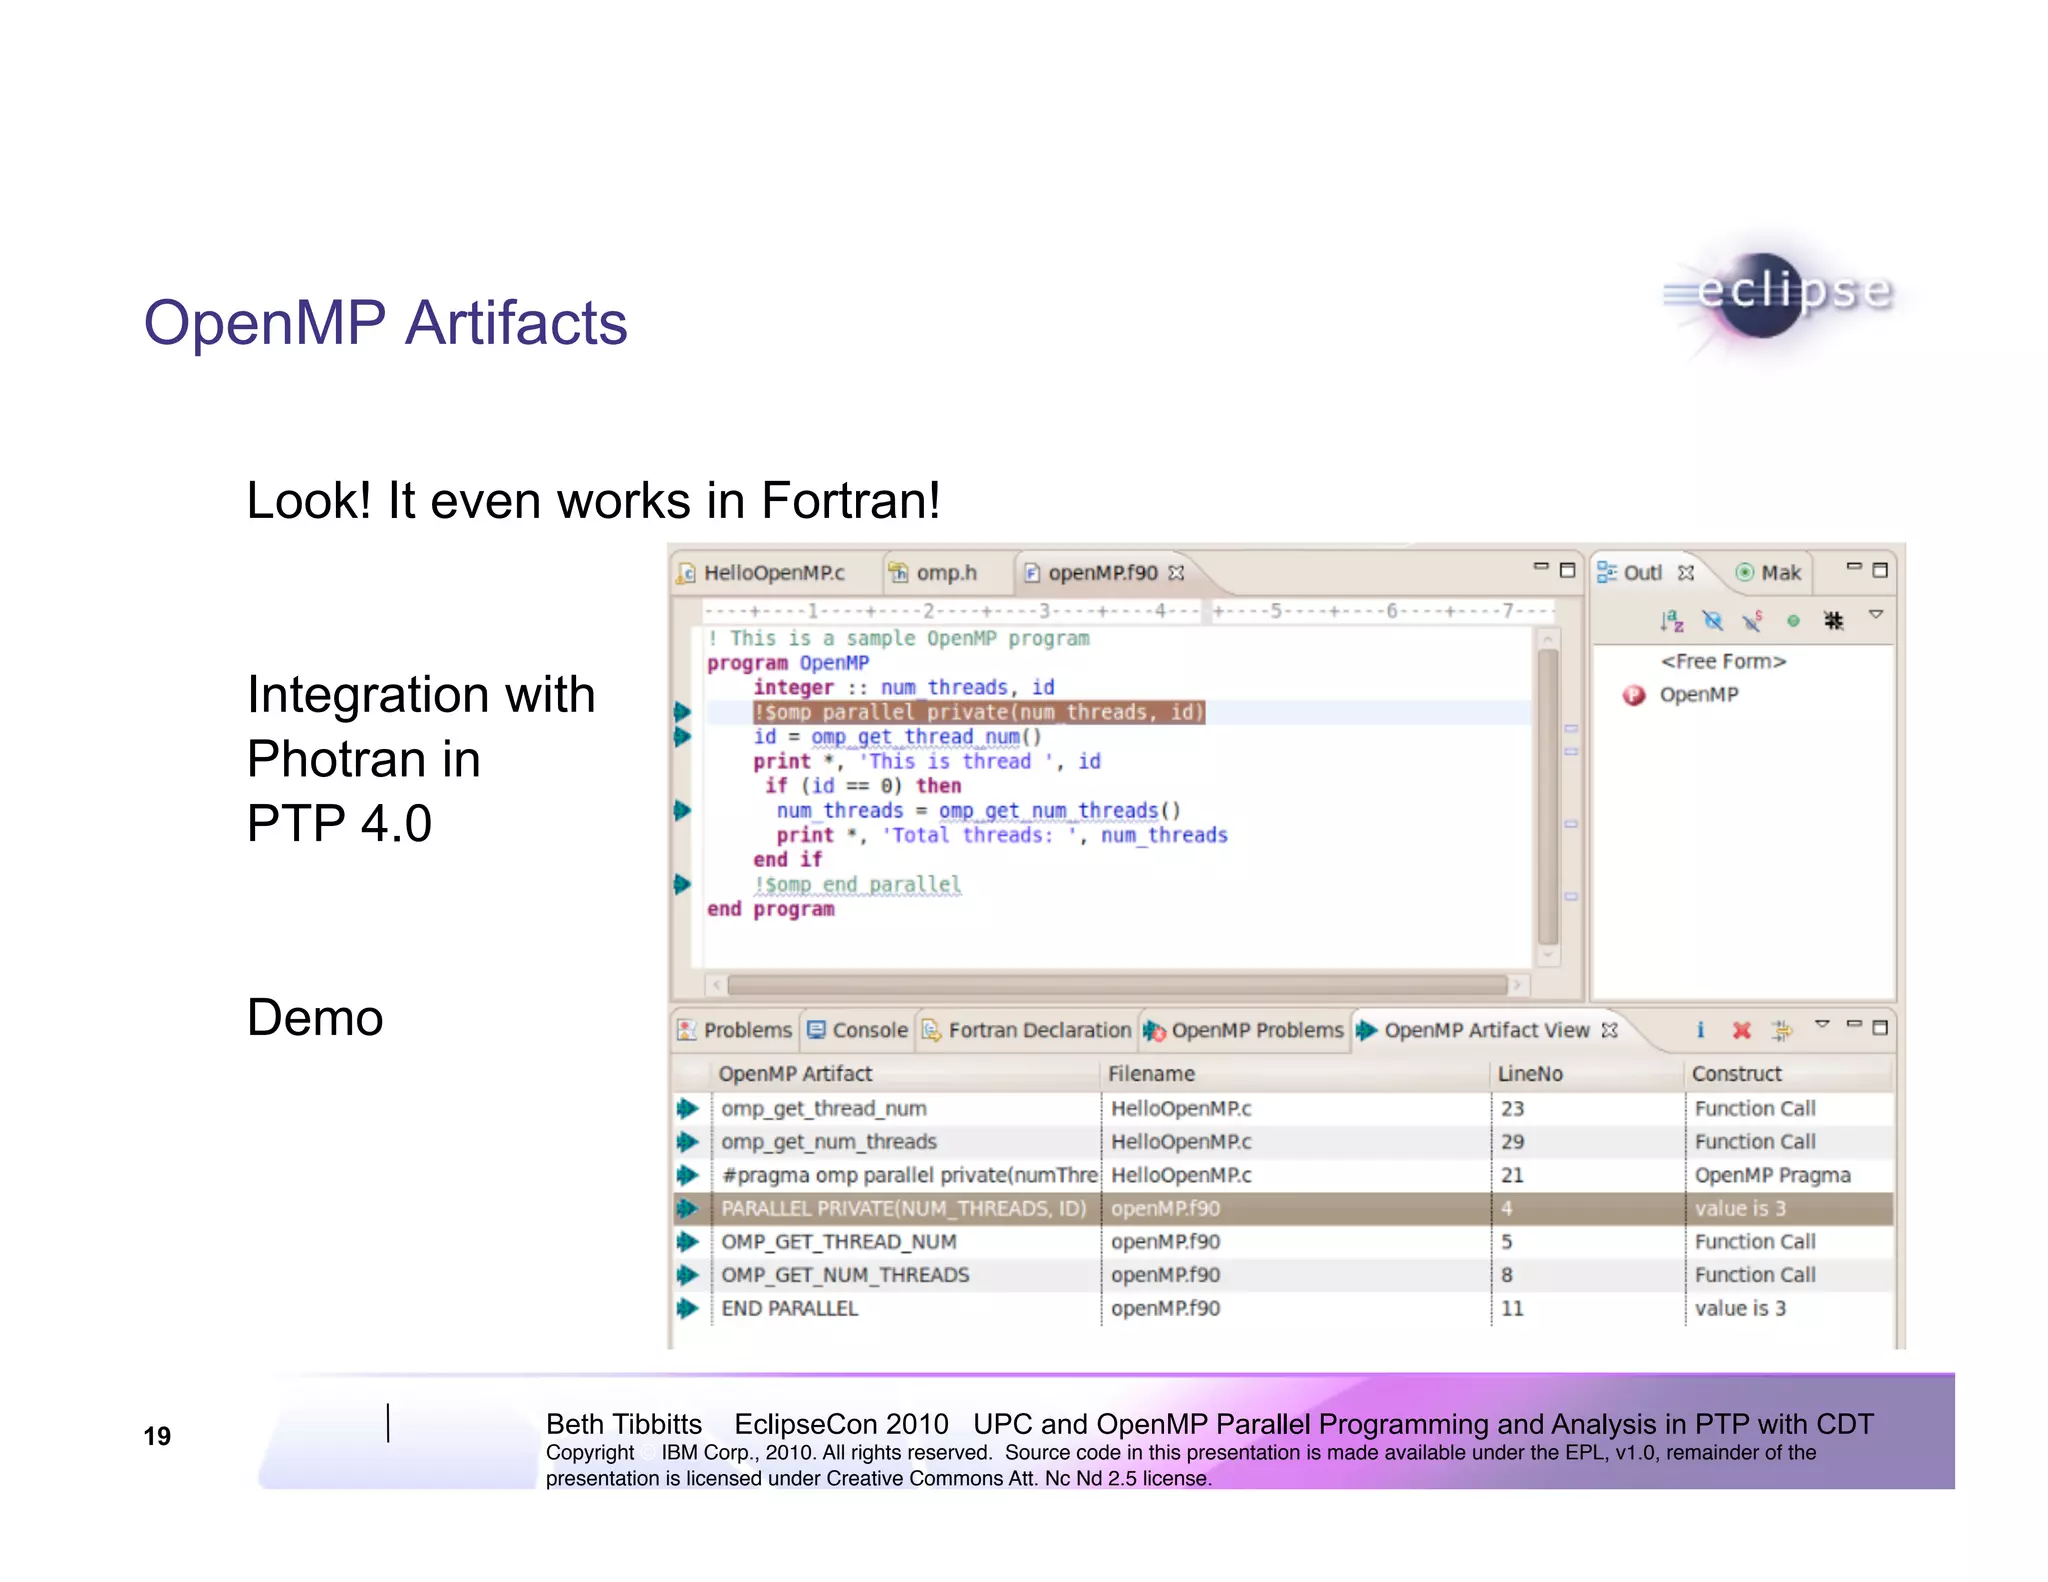Viewport: 2048px width, 1582px height.
Task: Sort by OpenMP Artifact column header
Action: click(x=905, y=1074)
